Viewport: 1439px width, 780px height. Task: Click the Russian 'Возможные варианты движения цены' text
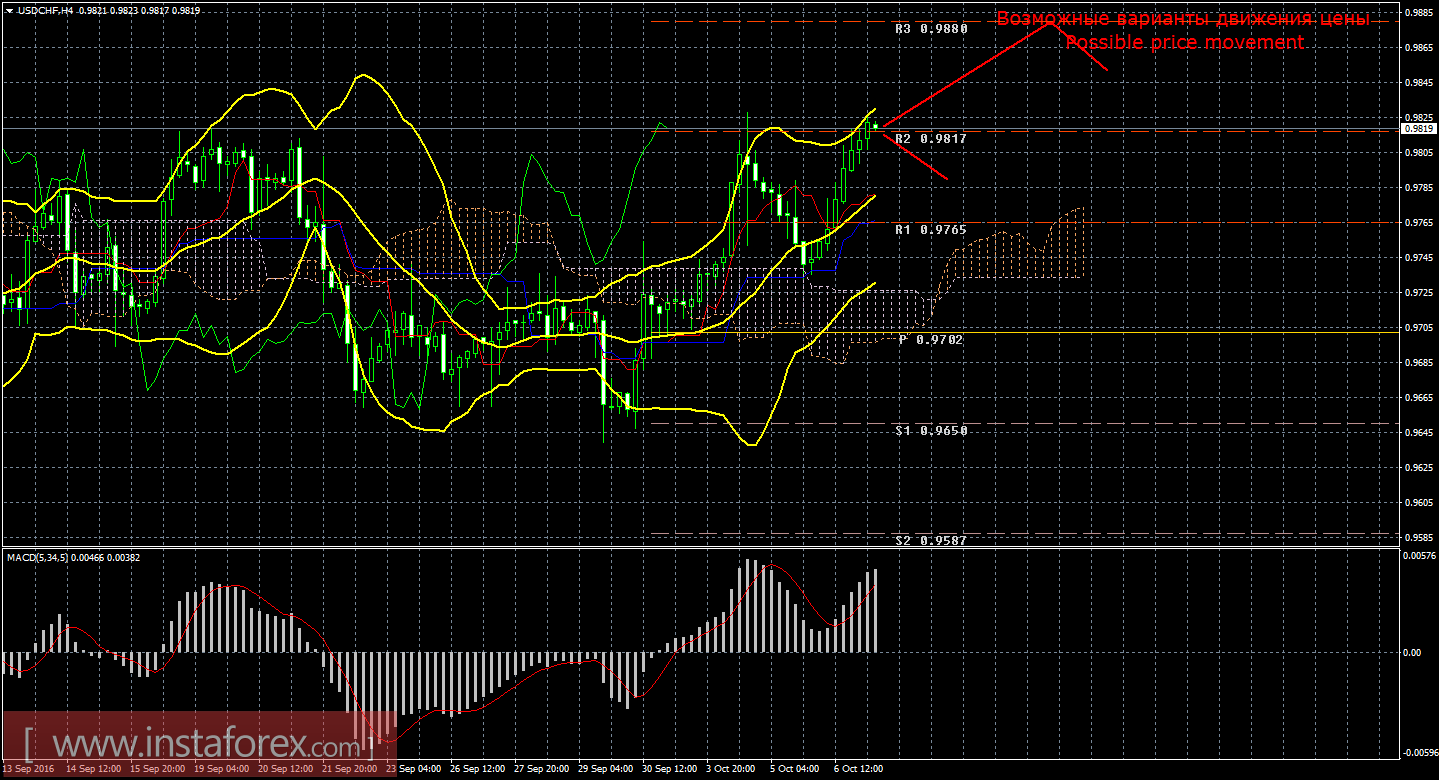coord(1183,19)
